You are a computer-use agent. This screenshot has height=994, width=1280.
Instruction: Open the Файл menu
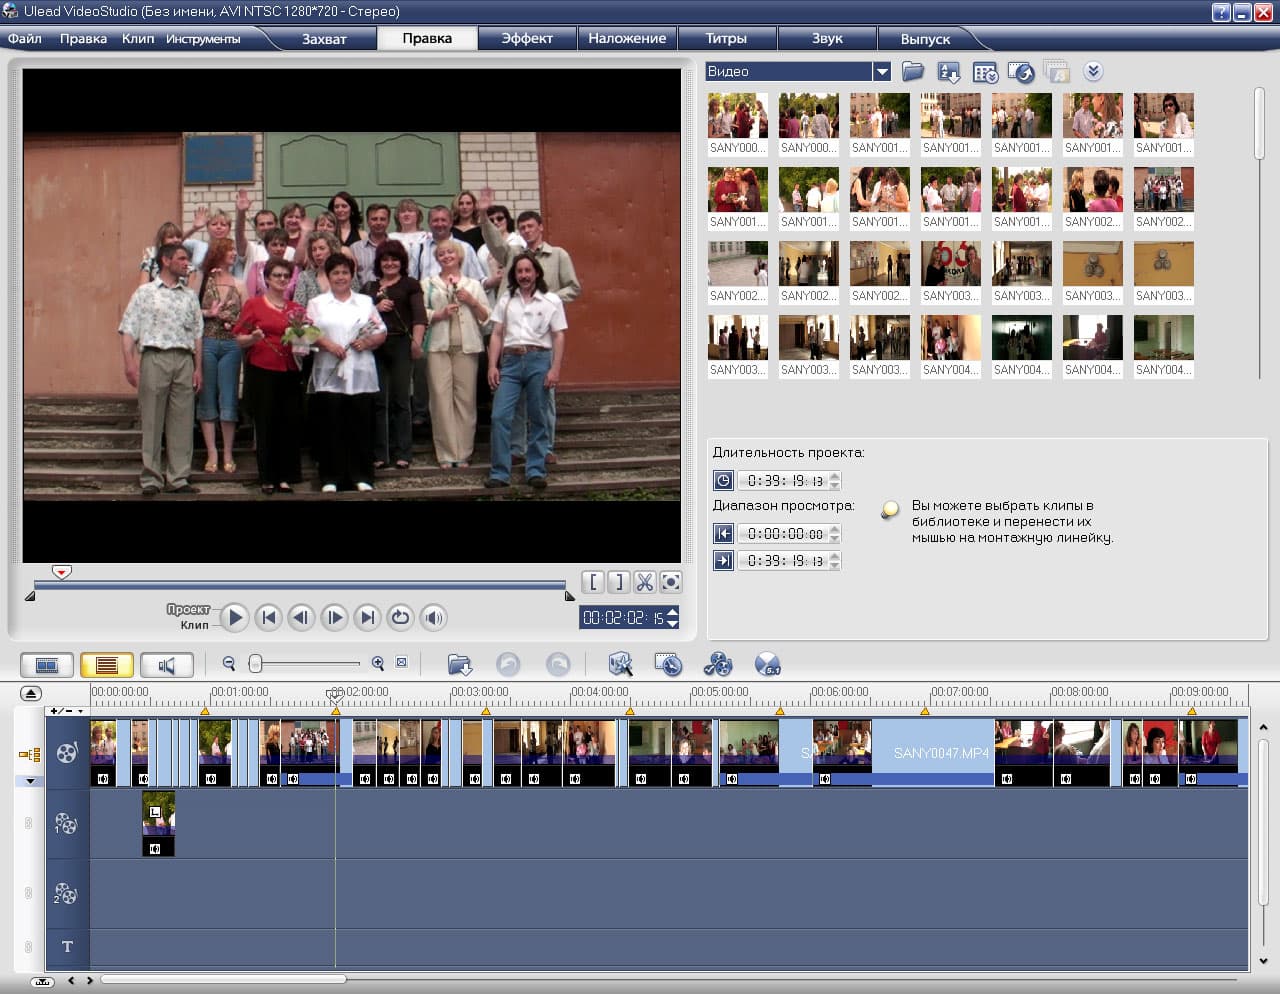25,38
